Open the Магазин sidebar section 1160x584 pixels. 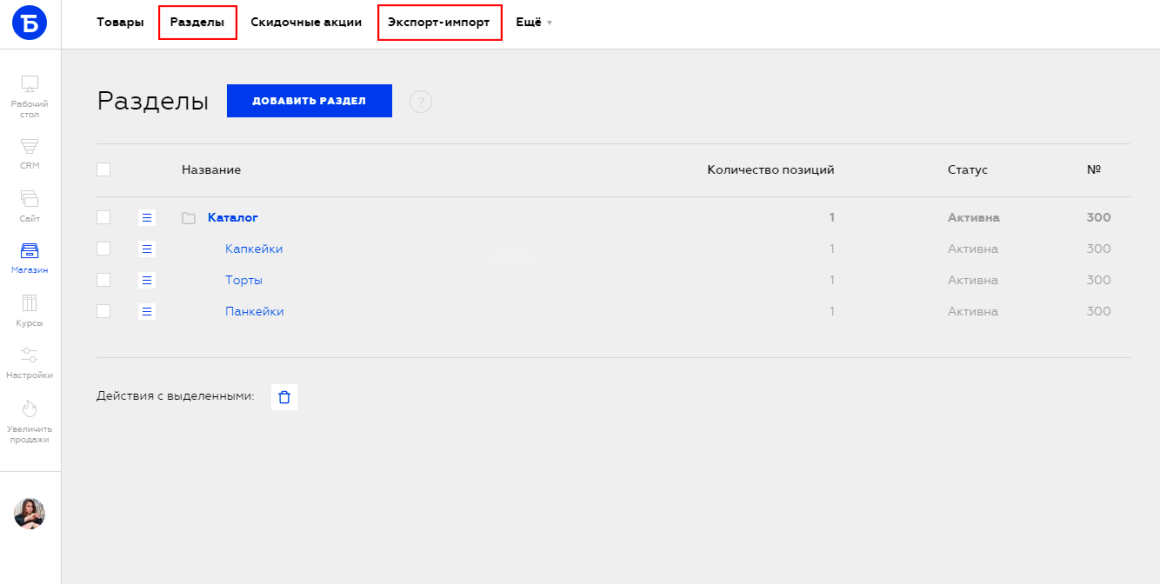pyautogui.click(x=30, y=258)
